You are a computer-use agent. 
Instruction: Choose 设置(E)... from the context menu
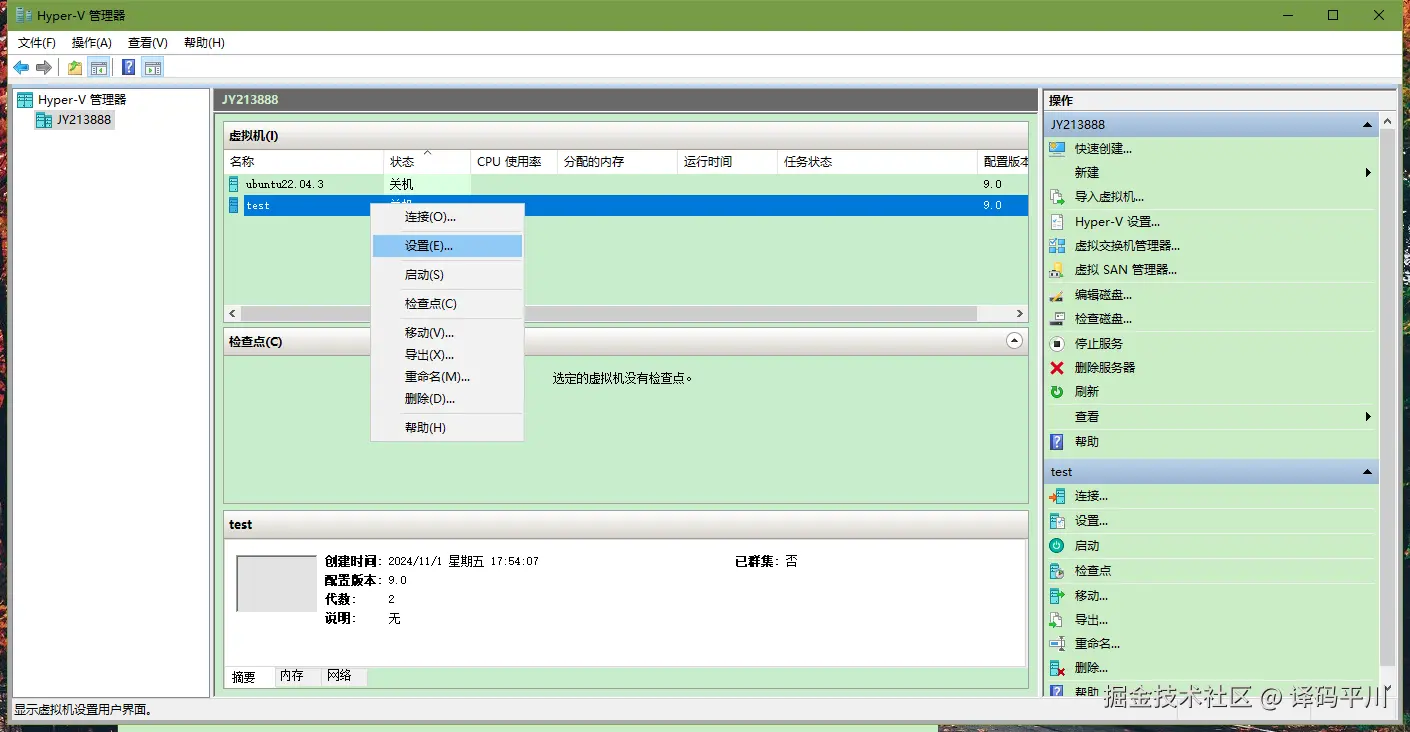click(447, 245)
